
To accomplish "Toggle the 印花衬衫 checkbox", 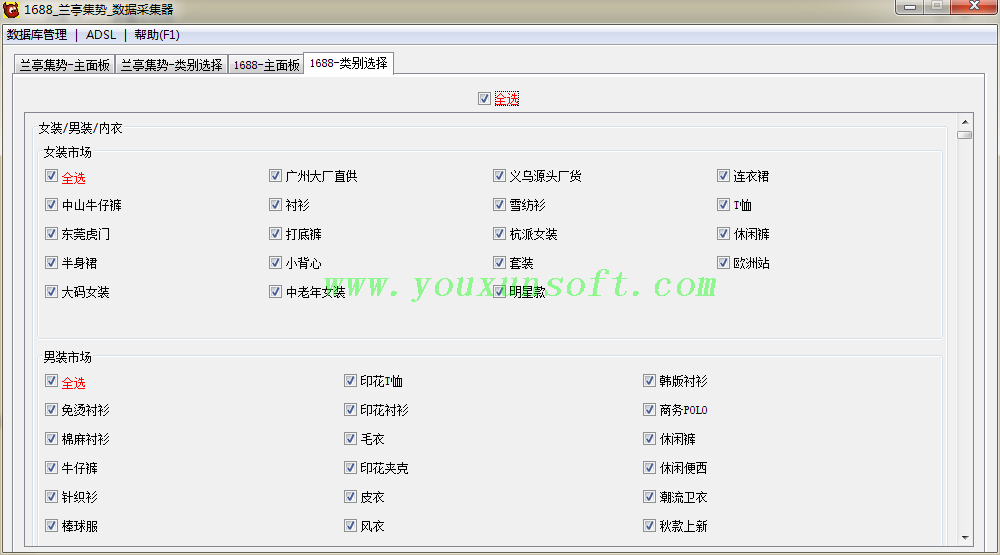I will (350, 410).
